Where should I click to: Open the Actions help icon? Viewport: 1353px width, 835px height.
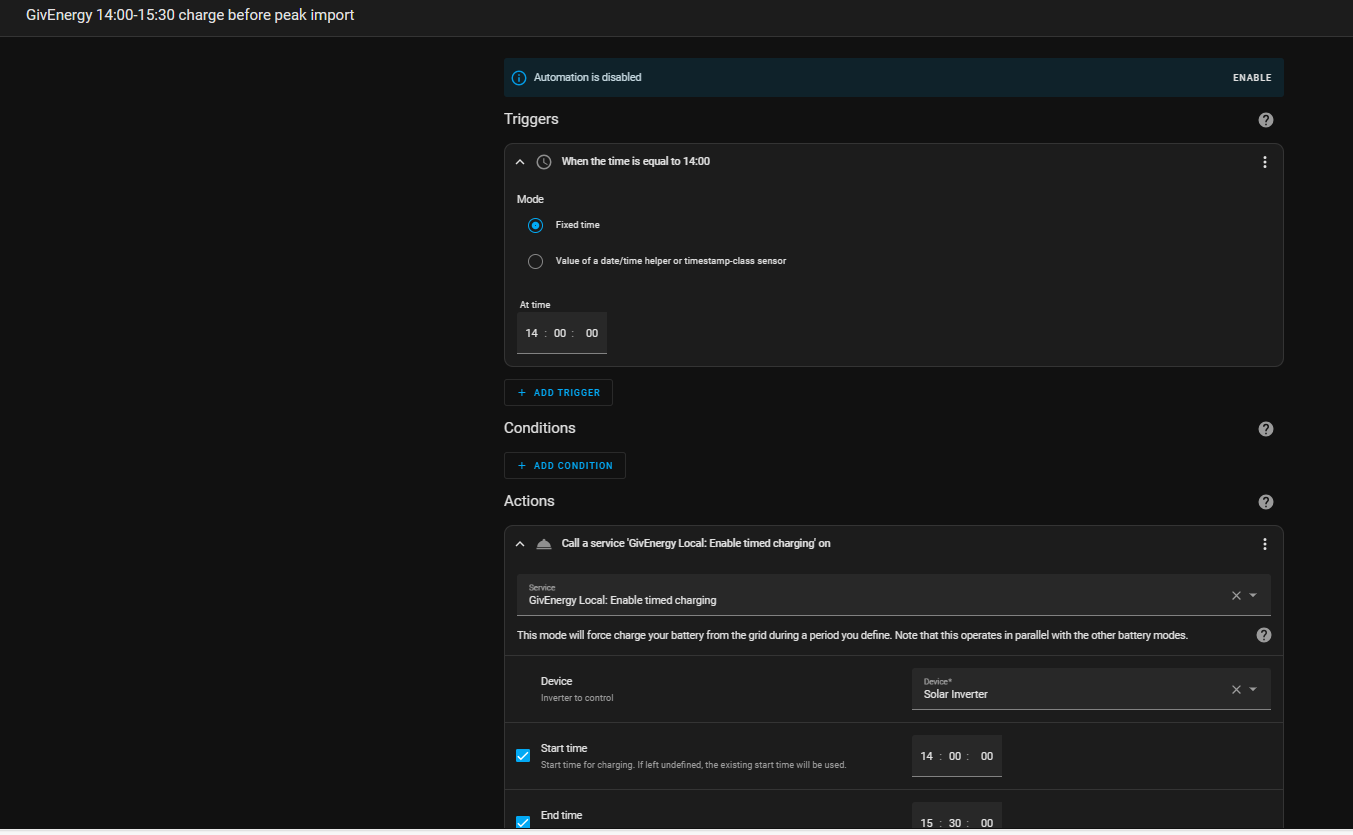coord(1265,502)
